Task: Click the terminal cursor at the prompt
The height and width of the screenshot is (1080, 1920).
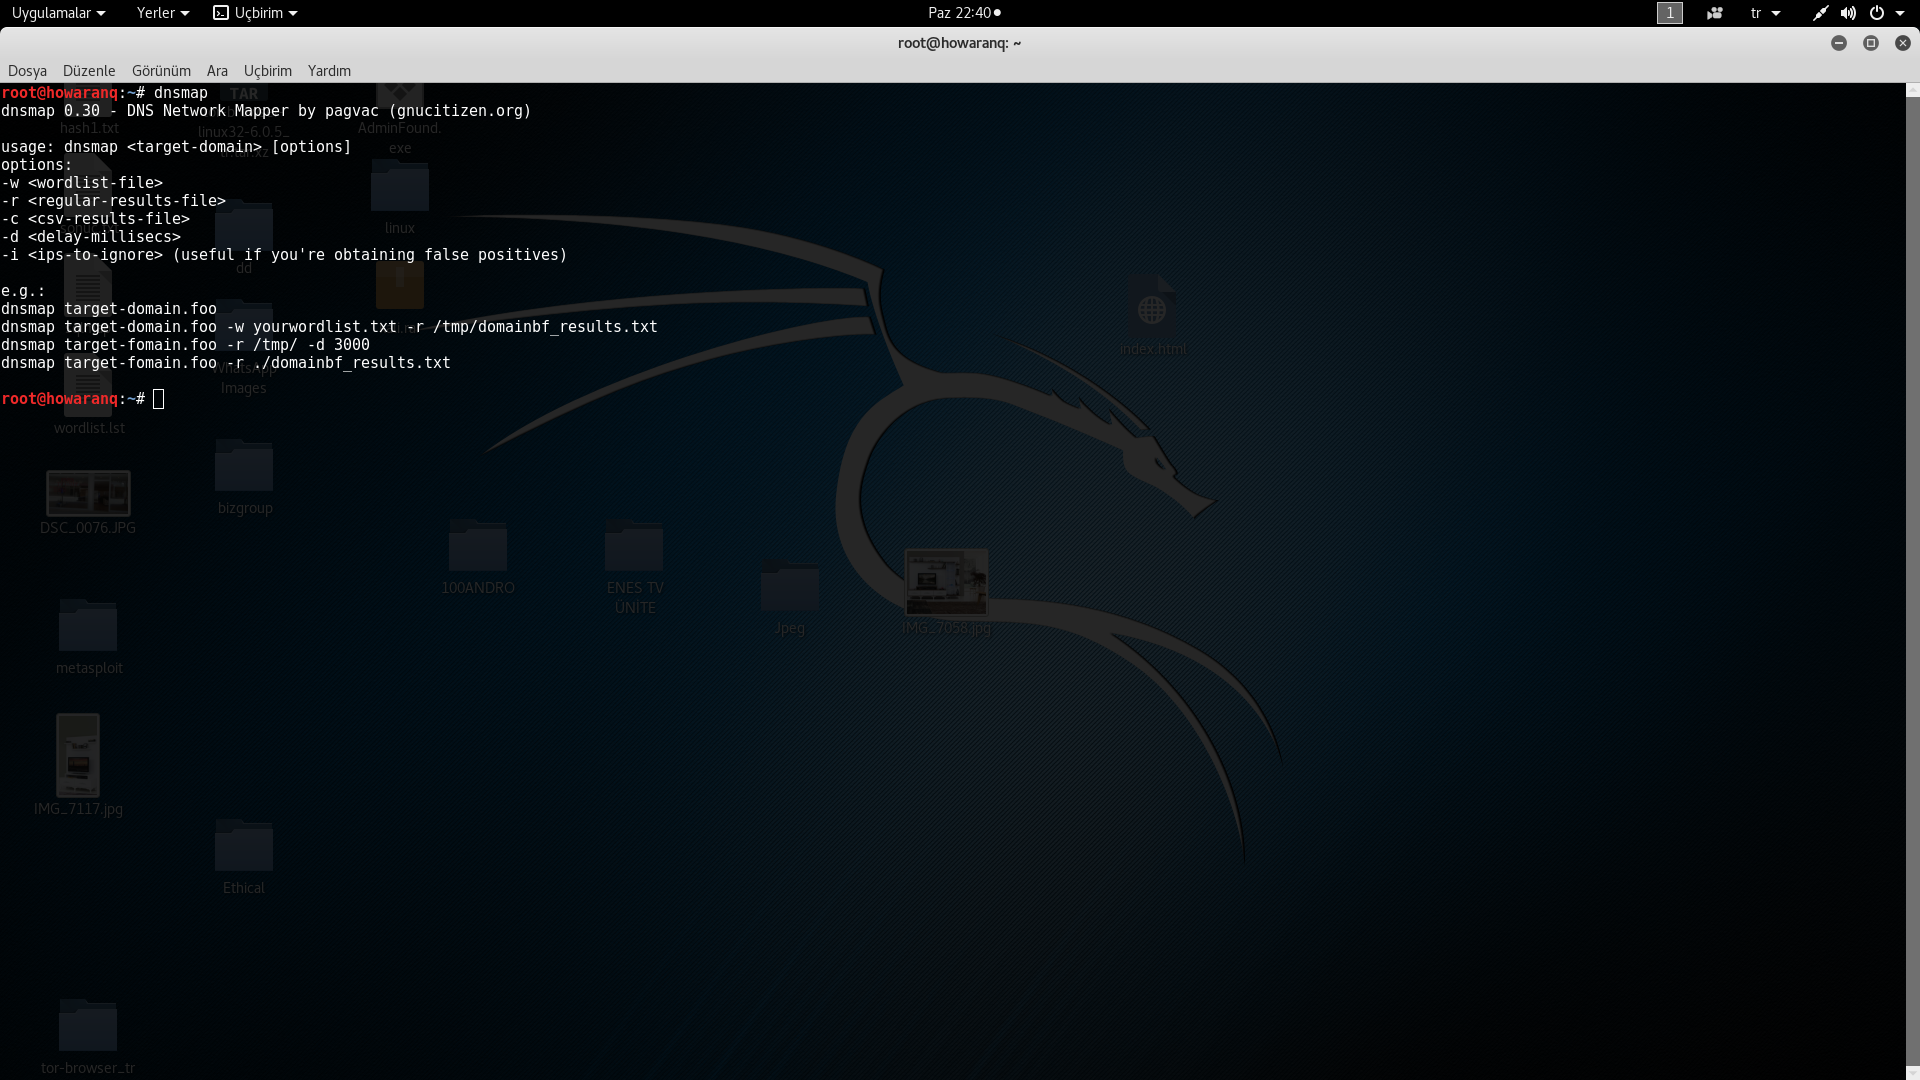Action: pyautogui.click(x=158, y=399)
